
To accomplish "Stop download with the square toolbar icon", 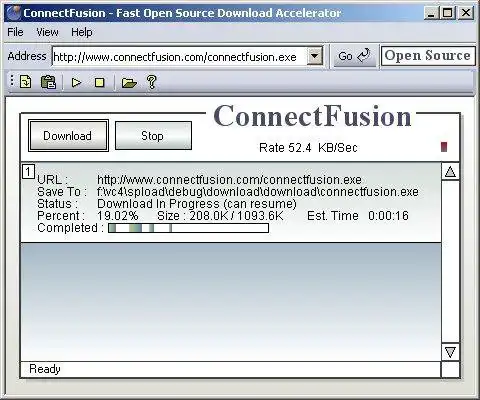I will click(99, 82).
